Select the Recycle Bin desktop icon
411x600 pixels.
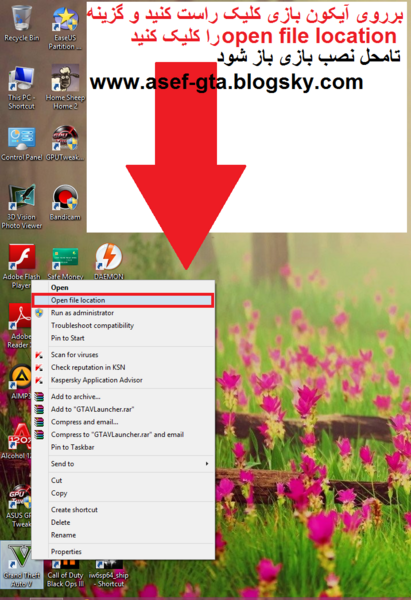(x=21, y=24)
